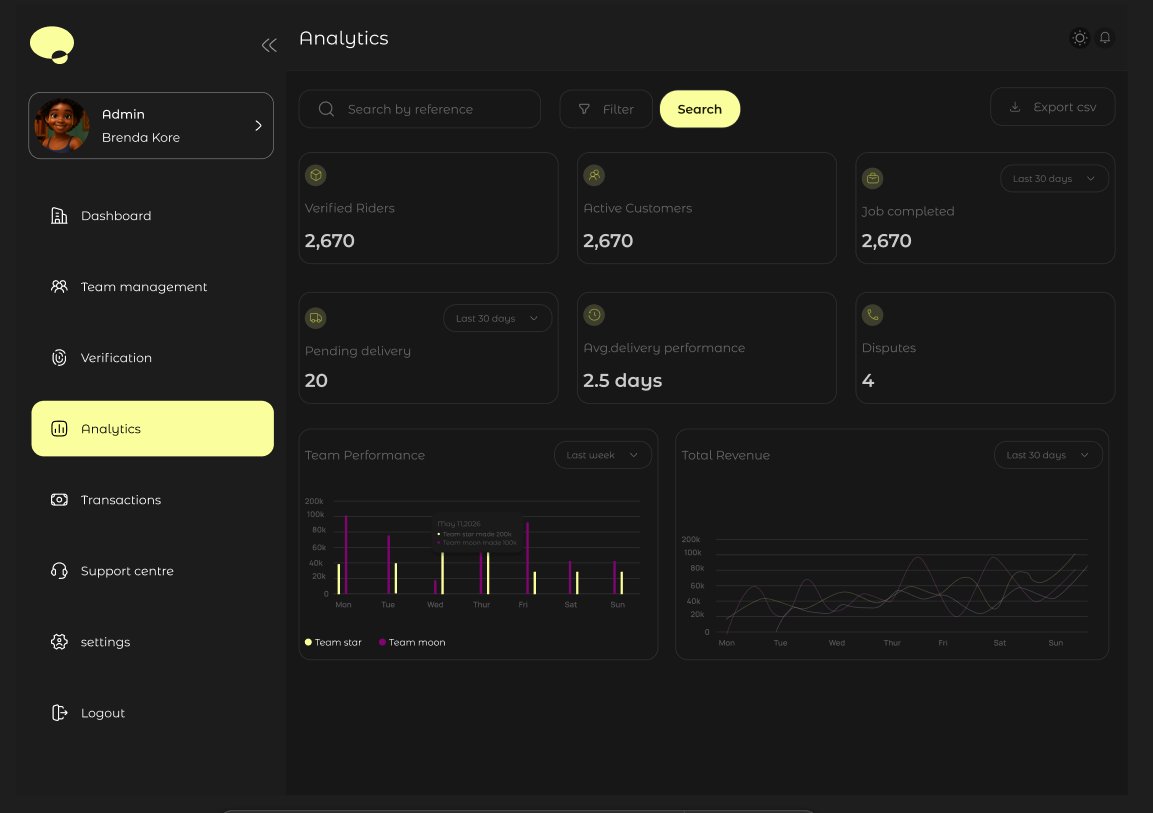Image resolution: width=1153 pixels, height=813 pixels.
Task: Click Monday's tall purple bar in Team Performance
Action: (x=346, y=555)
